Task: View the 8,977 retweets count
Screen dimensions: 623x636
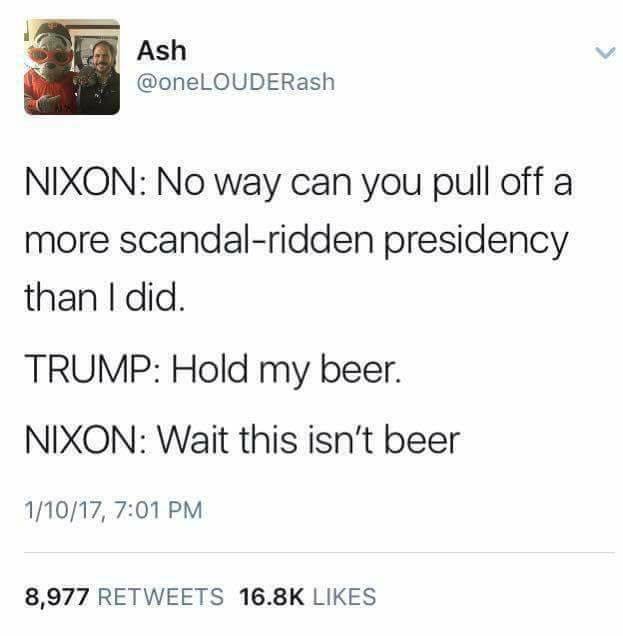Action: point(57,597)
